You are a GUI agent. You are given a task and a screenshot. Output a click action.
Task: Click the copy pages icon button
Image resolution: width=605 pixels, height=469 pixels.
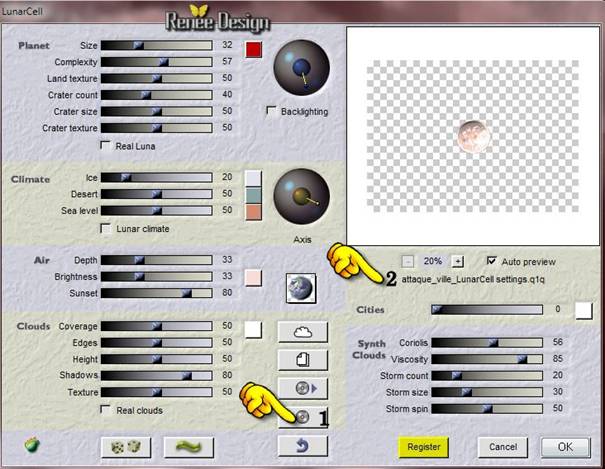pyautogui.click(x=303, y=360)
